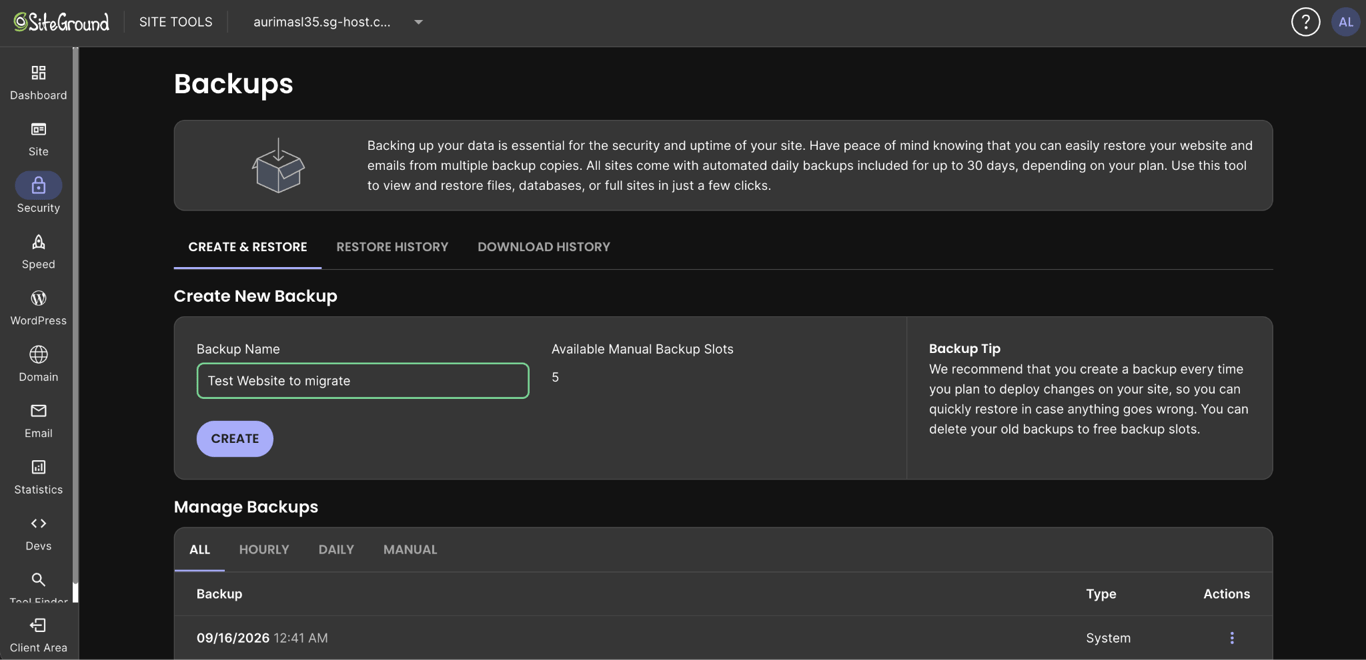Open the Tool Finder search icon

tap(38, 580)
